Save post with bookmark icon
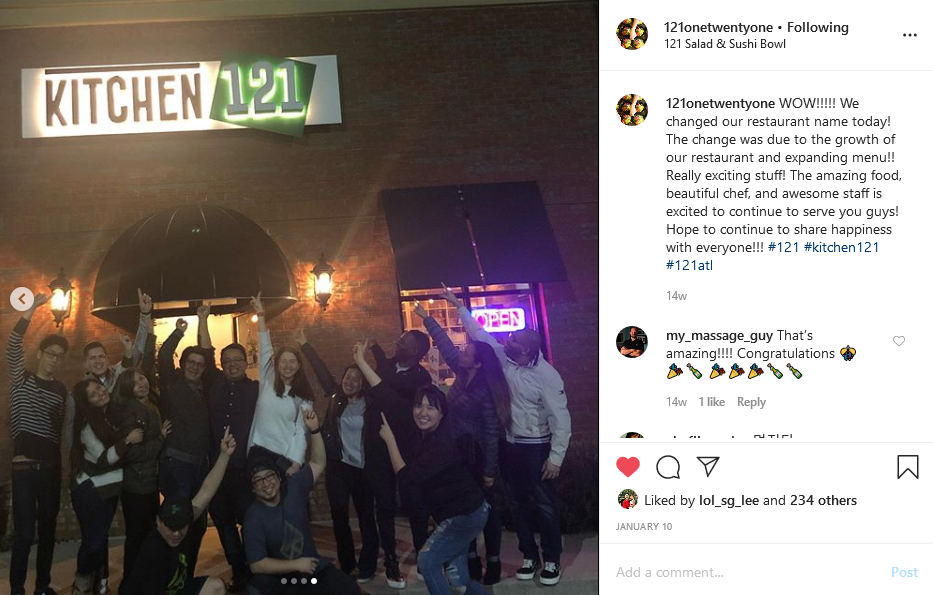 click(907, 467)
